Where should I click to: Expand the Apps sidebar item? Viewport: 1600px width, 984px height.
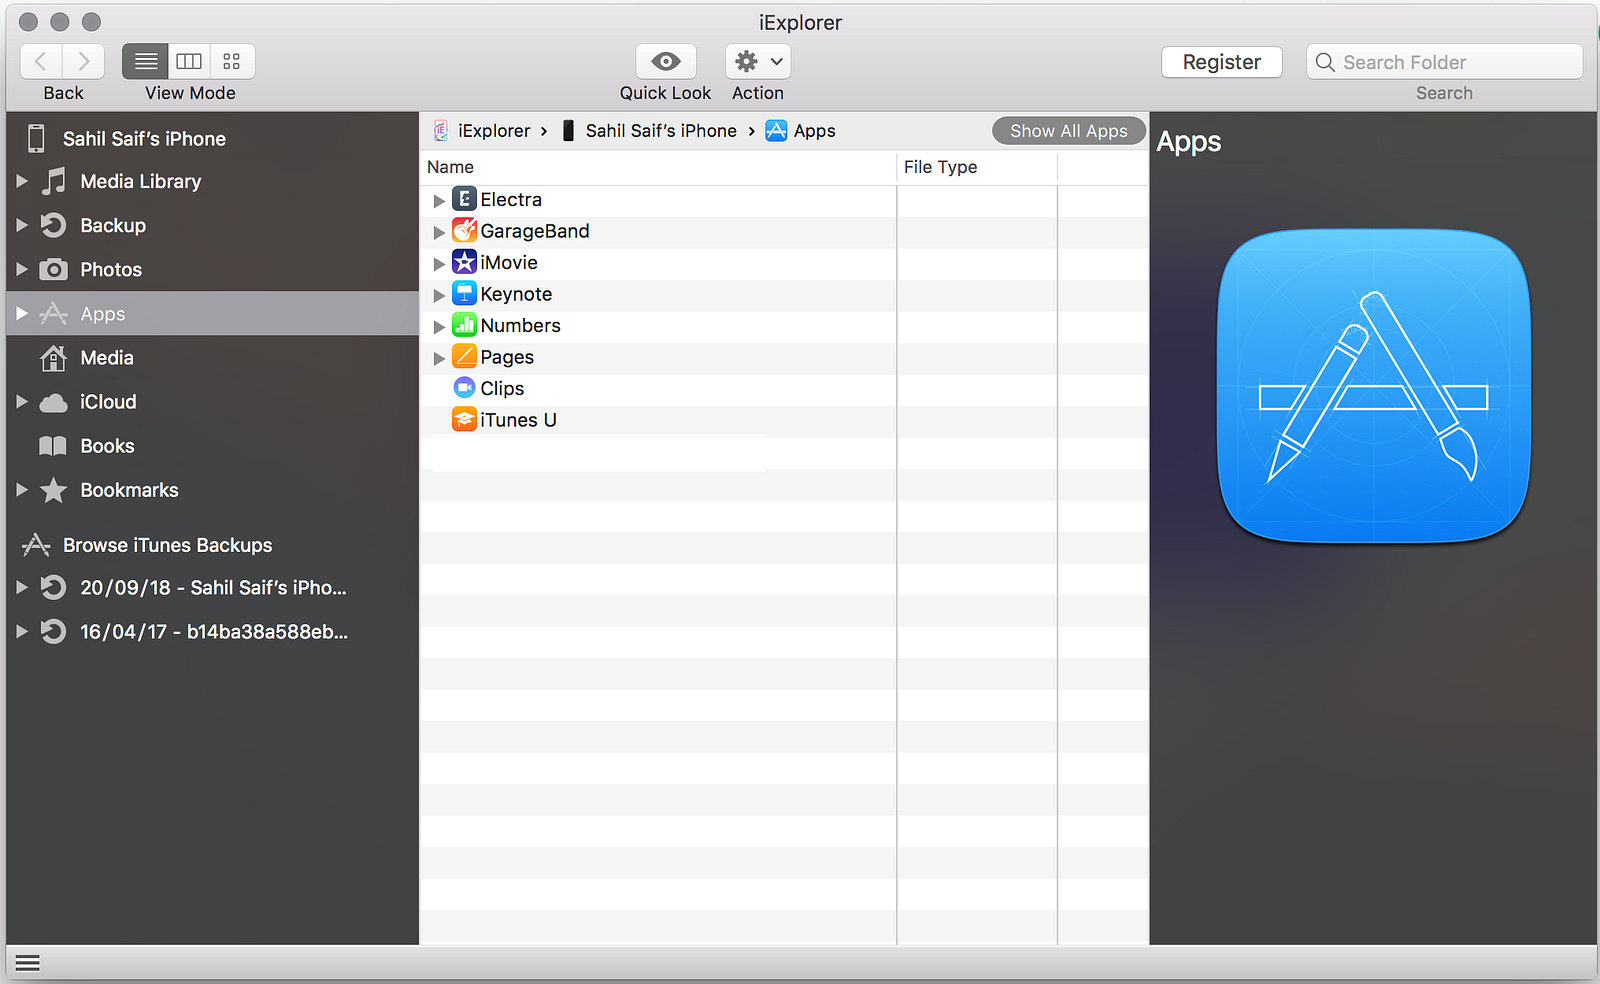(22, 313)
